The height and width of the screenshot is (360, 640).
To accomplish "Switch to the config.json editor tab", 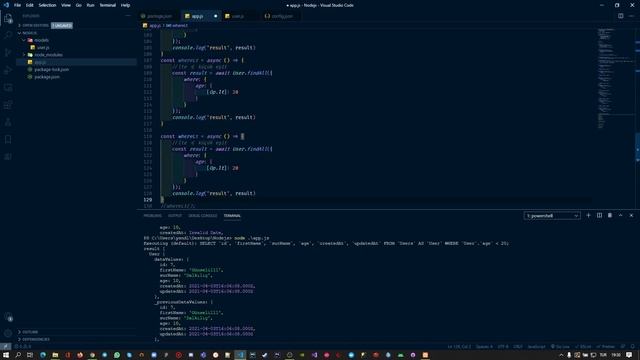I will (281, 16).
